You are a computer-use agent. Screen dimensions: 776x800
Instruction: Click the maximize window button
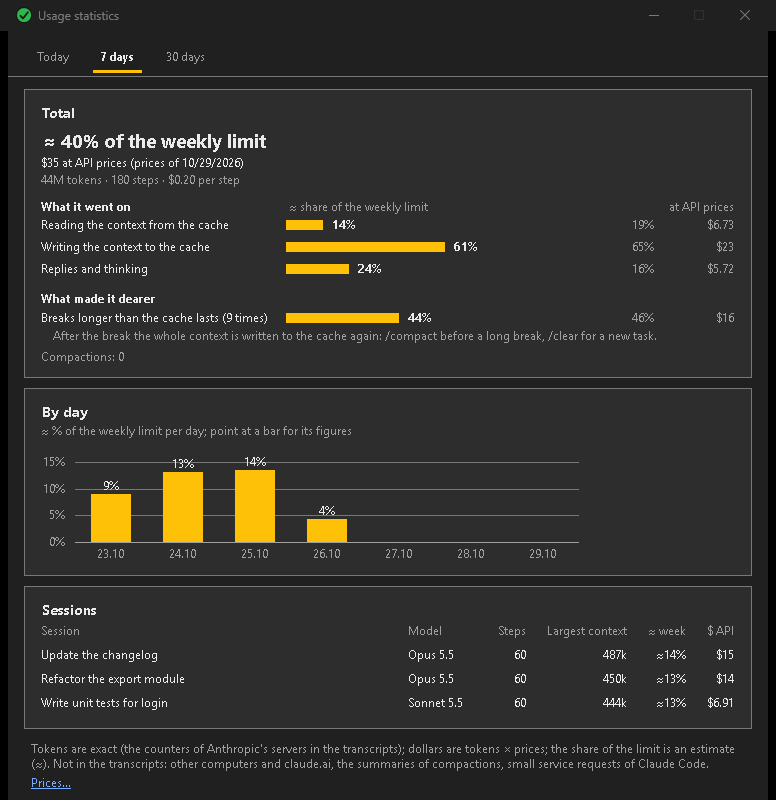[699, 15]
